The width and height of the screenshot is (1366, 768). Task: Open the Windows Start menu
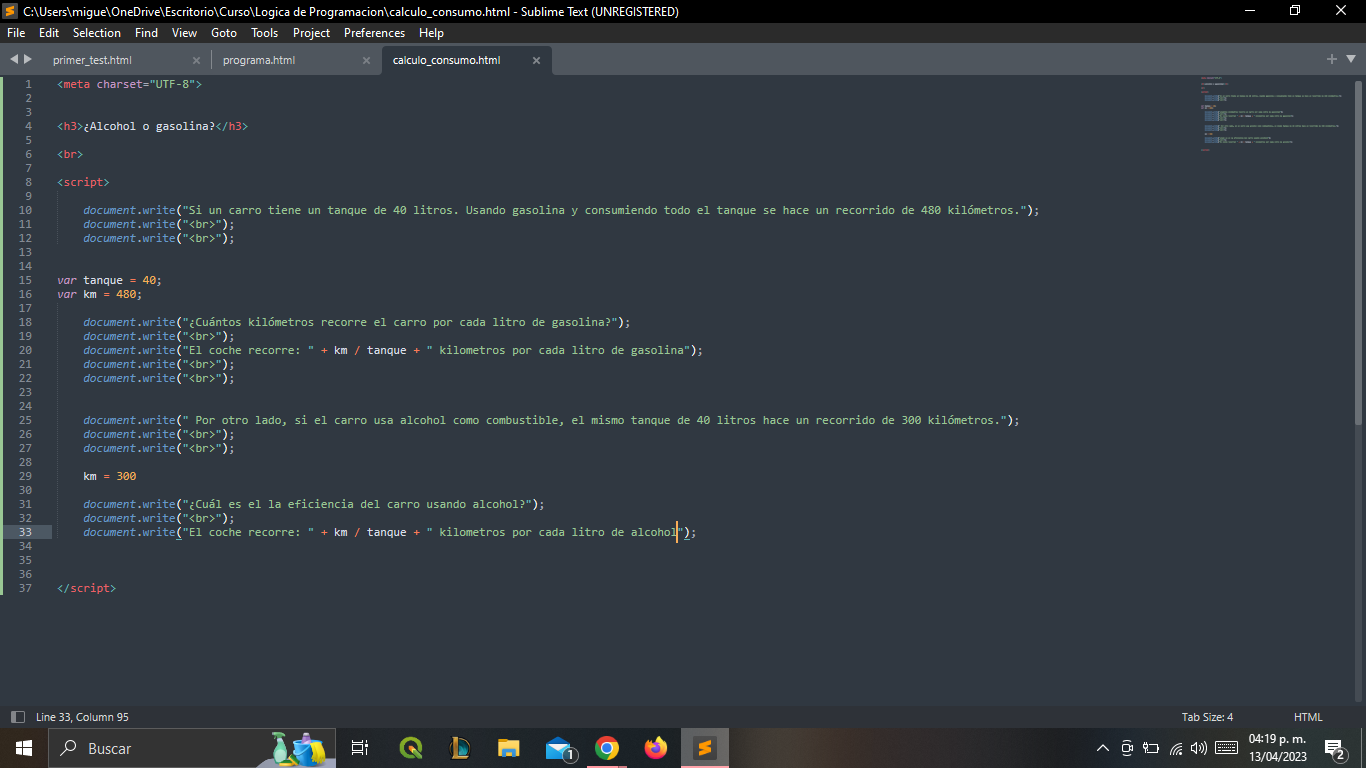pyautogui.click(x=24, y=748)
